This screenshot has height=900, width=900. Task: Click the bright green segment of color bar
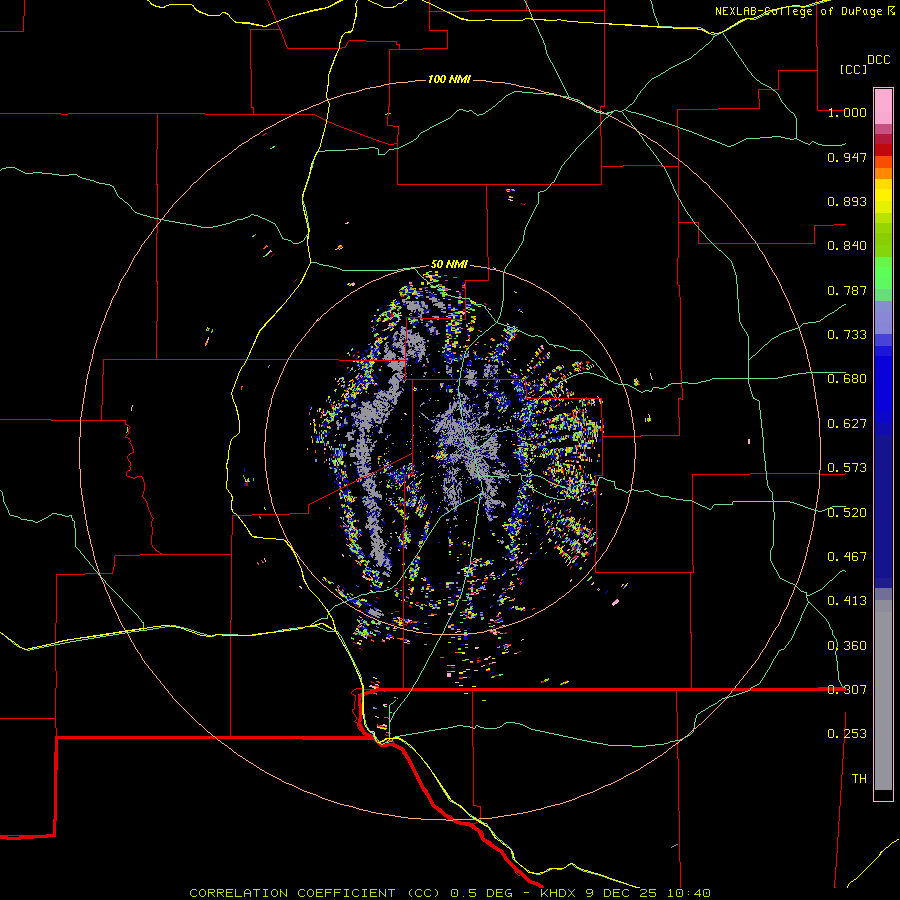tap(883, 273)
